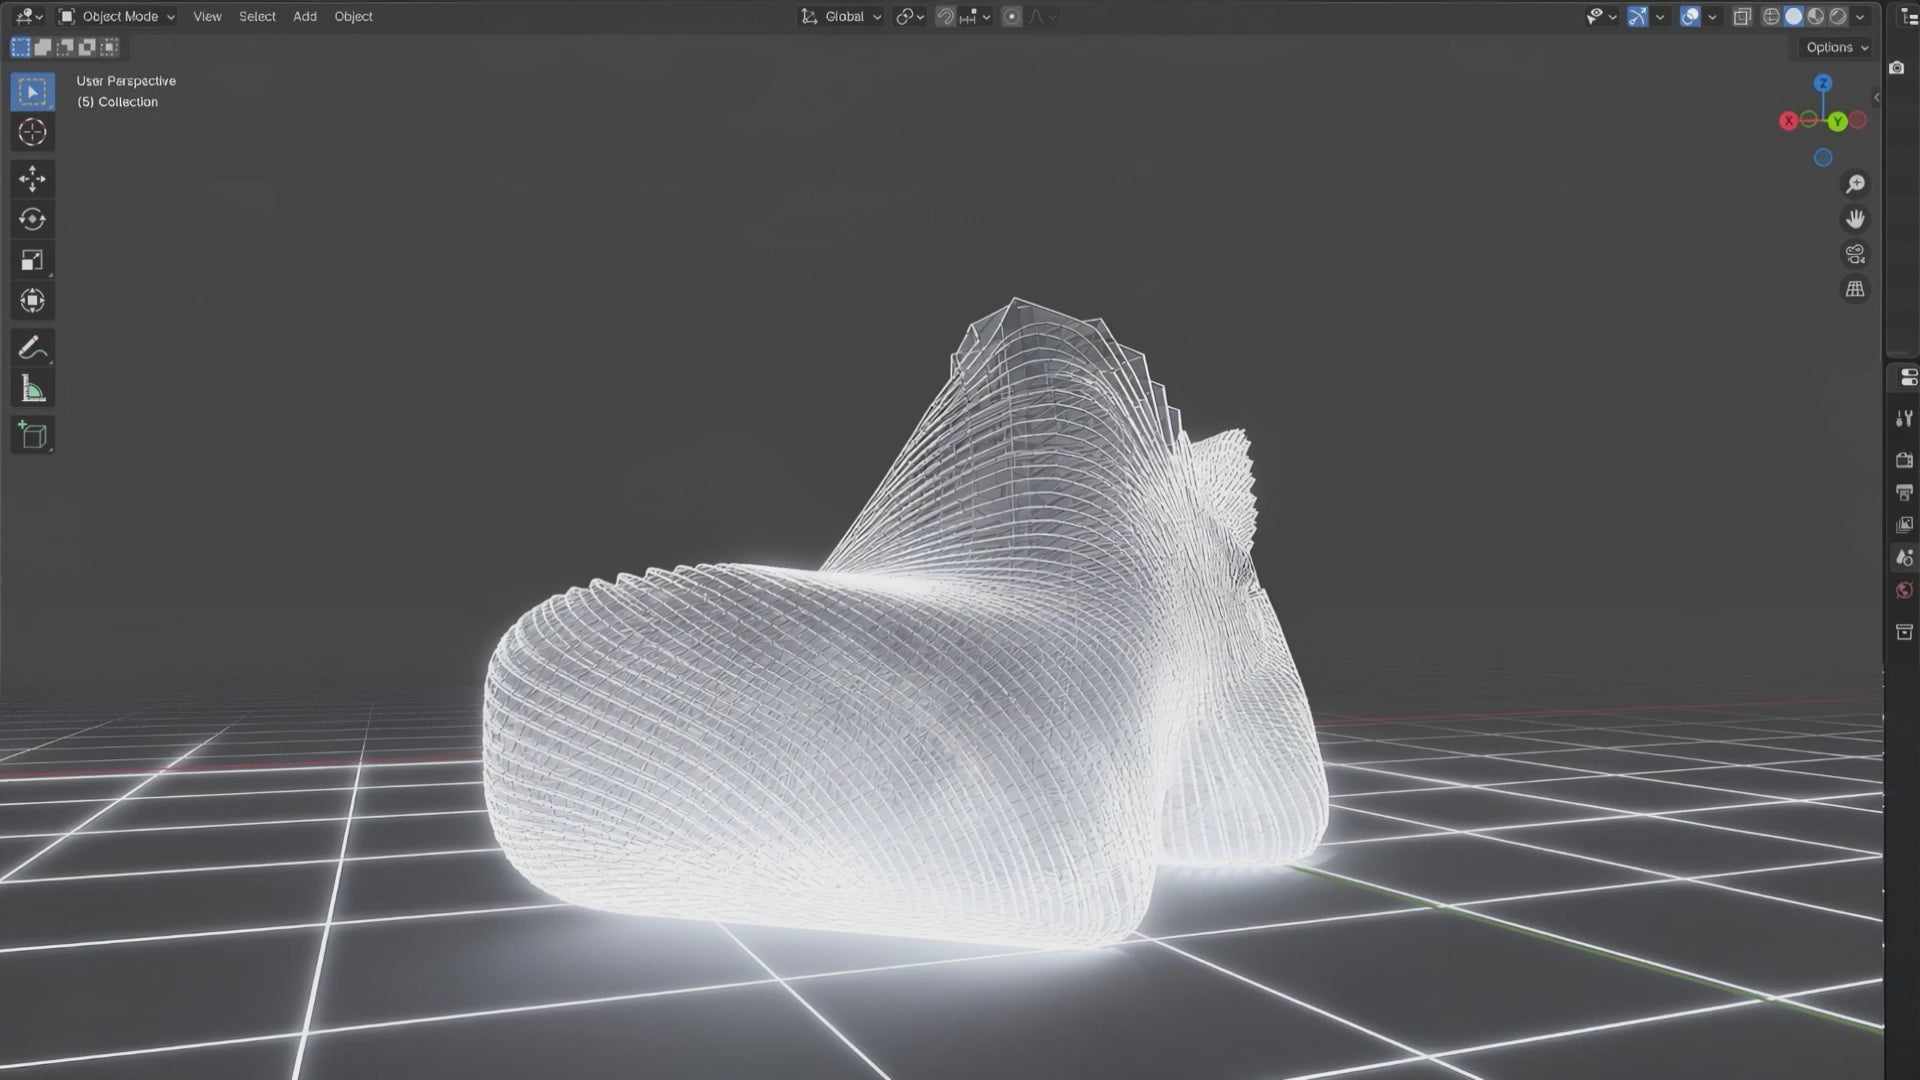Click the Transform tool icon

(32, 300)
